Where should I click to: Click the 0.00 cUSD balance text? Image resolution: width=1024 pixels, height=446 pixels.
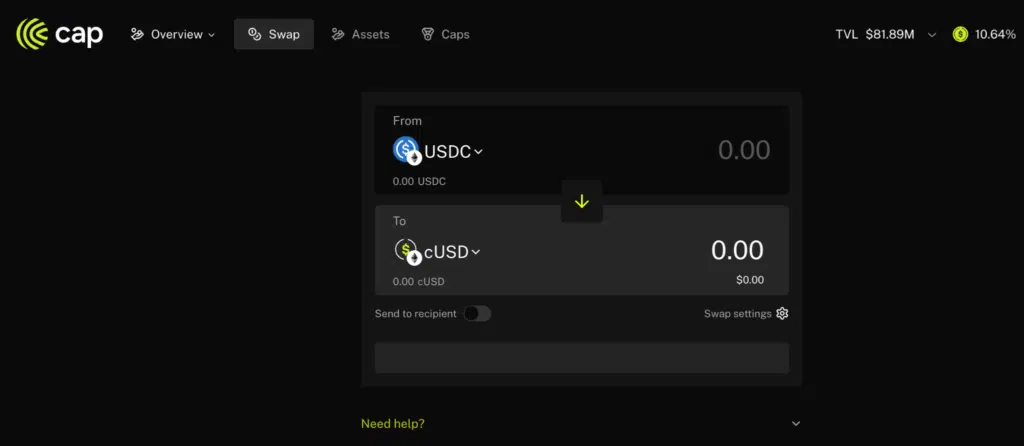(419, 282)
